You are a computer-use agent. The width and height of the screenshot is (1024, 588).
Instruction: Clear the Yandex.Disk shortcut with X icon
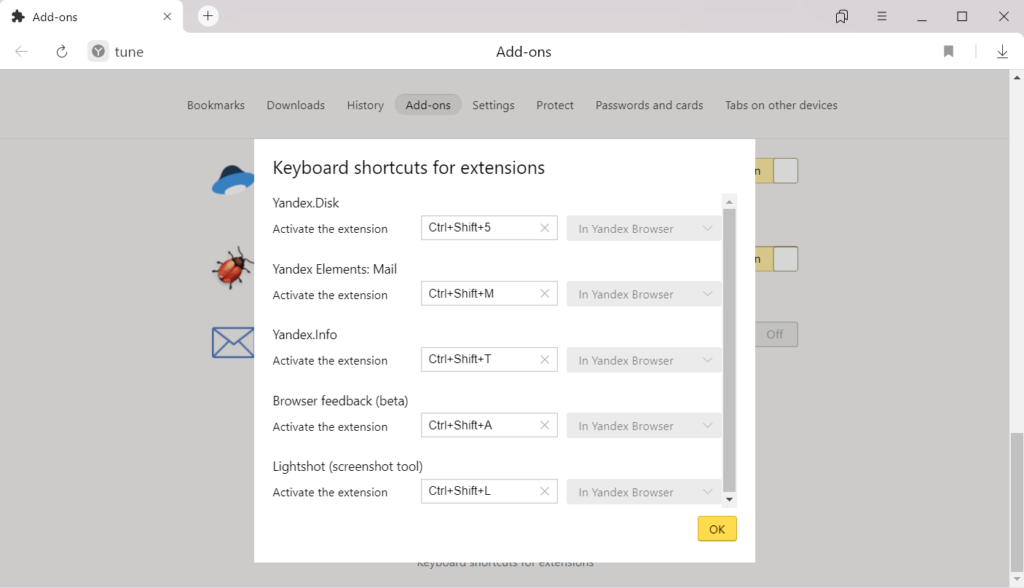544,228
